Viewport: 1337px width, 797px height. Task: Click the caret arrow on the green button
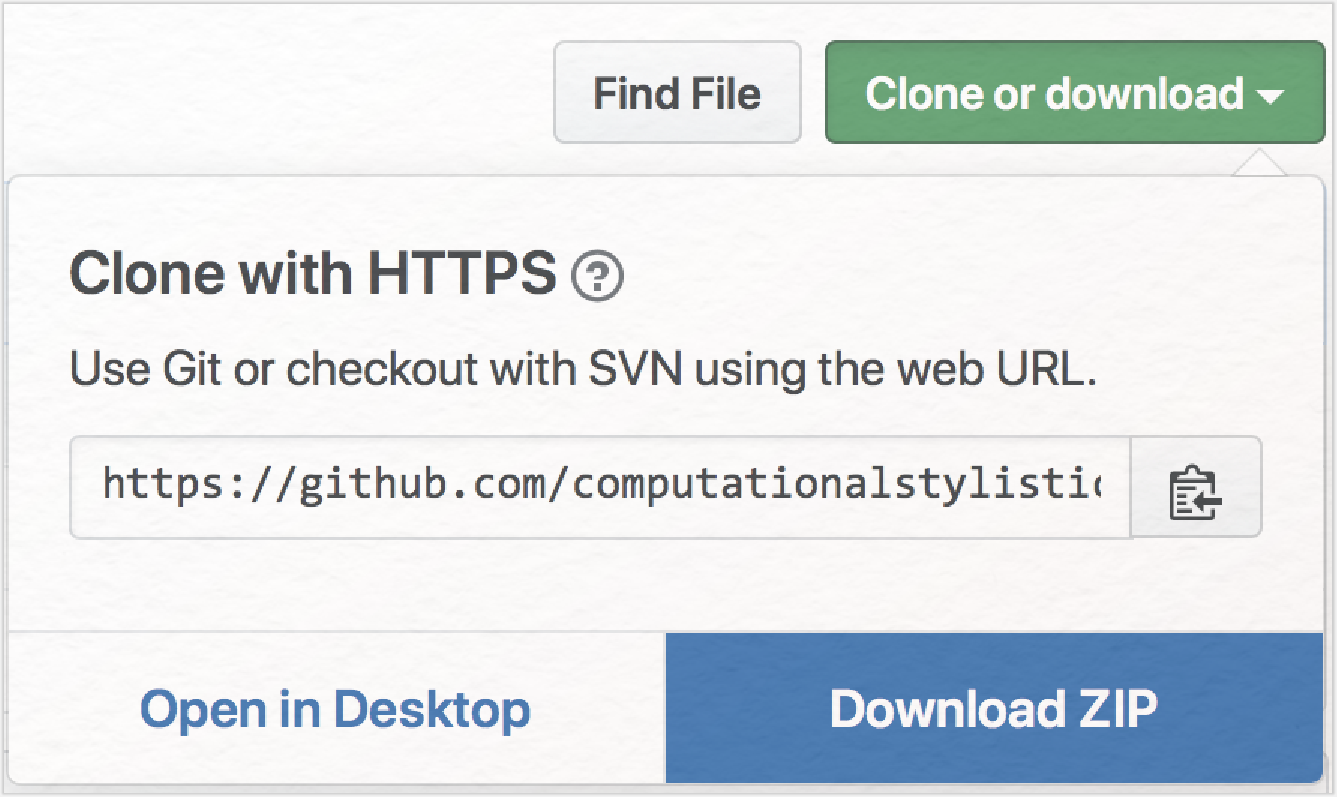click(x=1270, y=97)
